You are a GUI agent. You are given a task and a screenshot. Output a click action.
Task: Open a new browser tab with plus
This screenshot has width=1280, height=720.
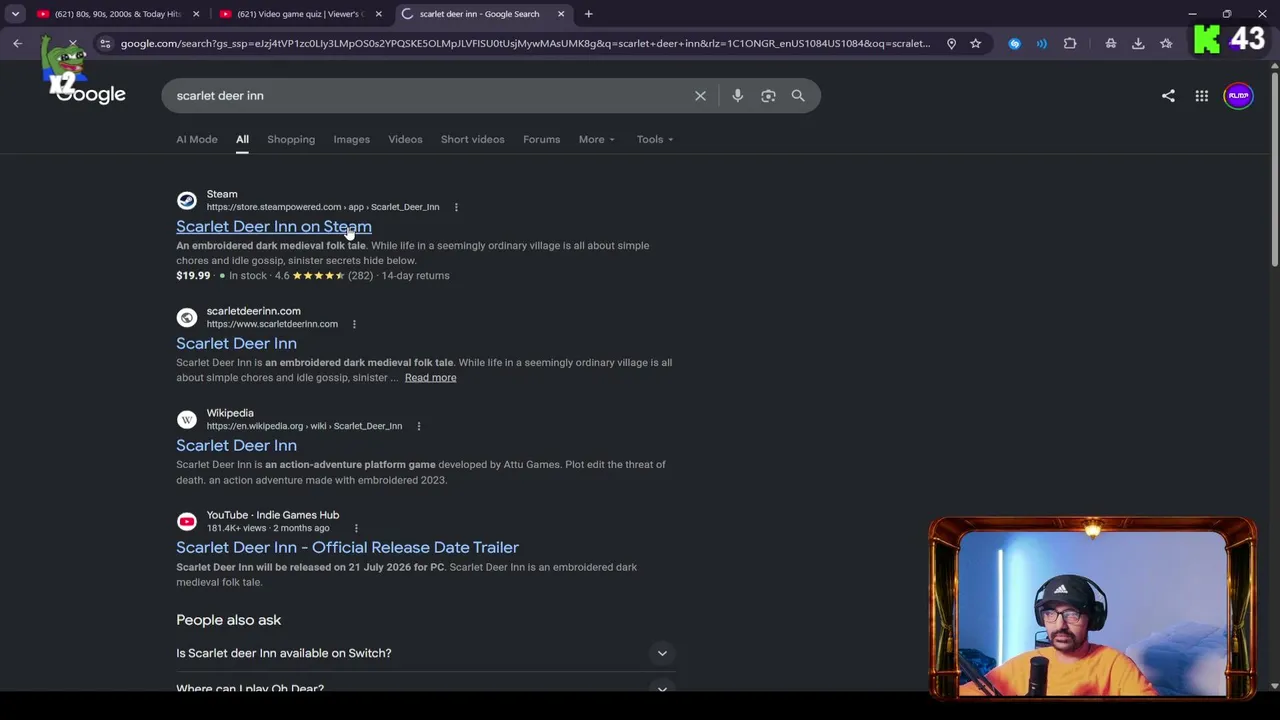tap(588, 14)
